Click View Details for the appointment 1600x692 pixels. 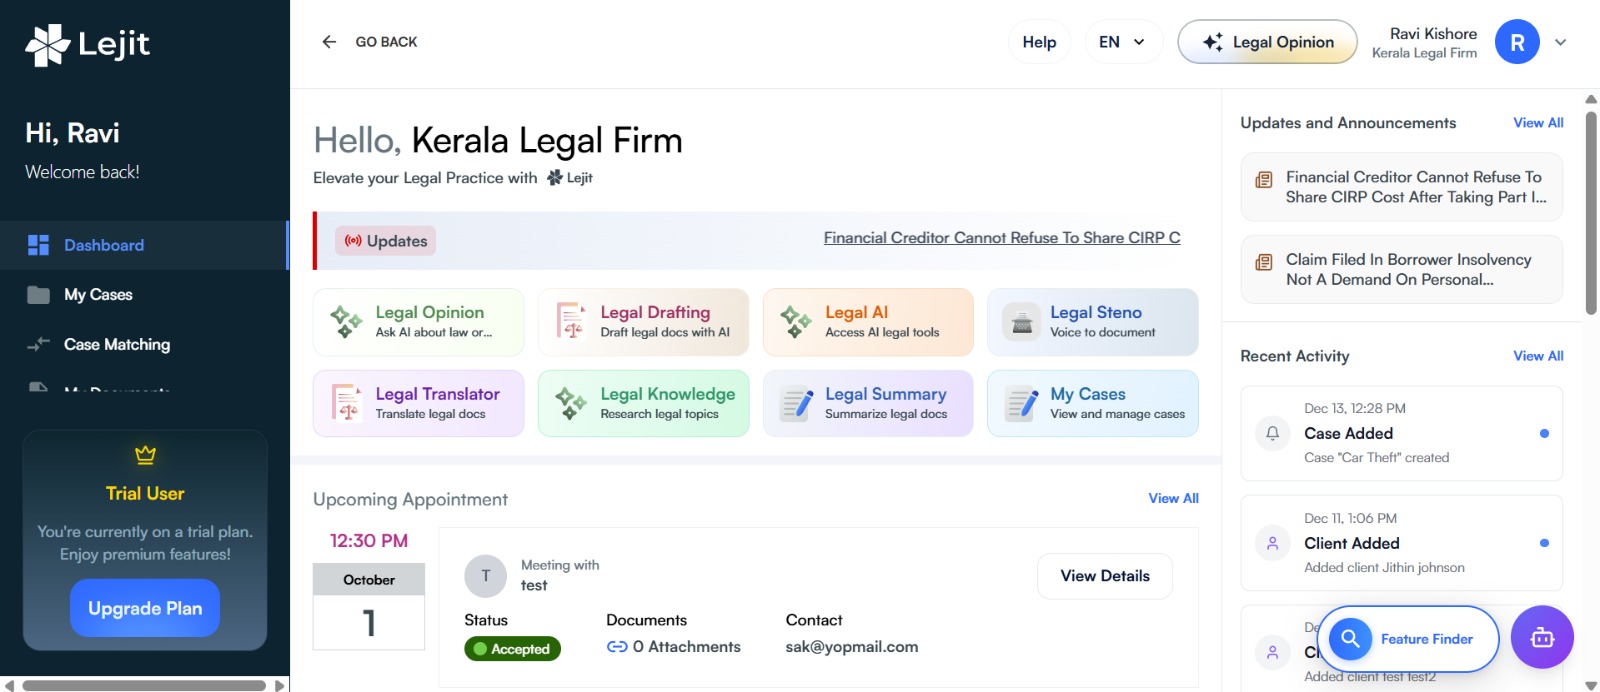tap(1104, 576)
